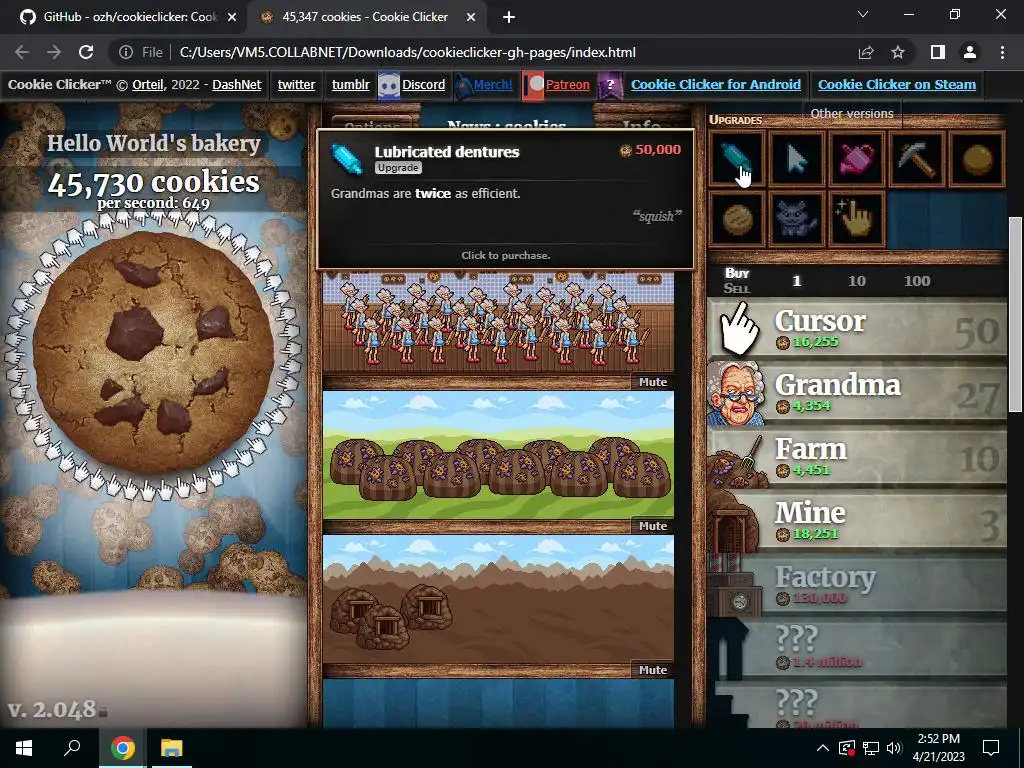Toggle the browser side panel
This screenshot has height=768, width=1024.
tap(938, 52)
